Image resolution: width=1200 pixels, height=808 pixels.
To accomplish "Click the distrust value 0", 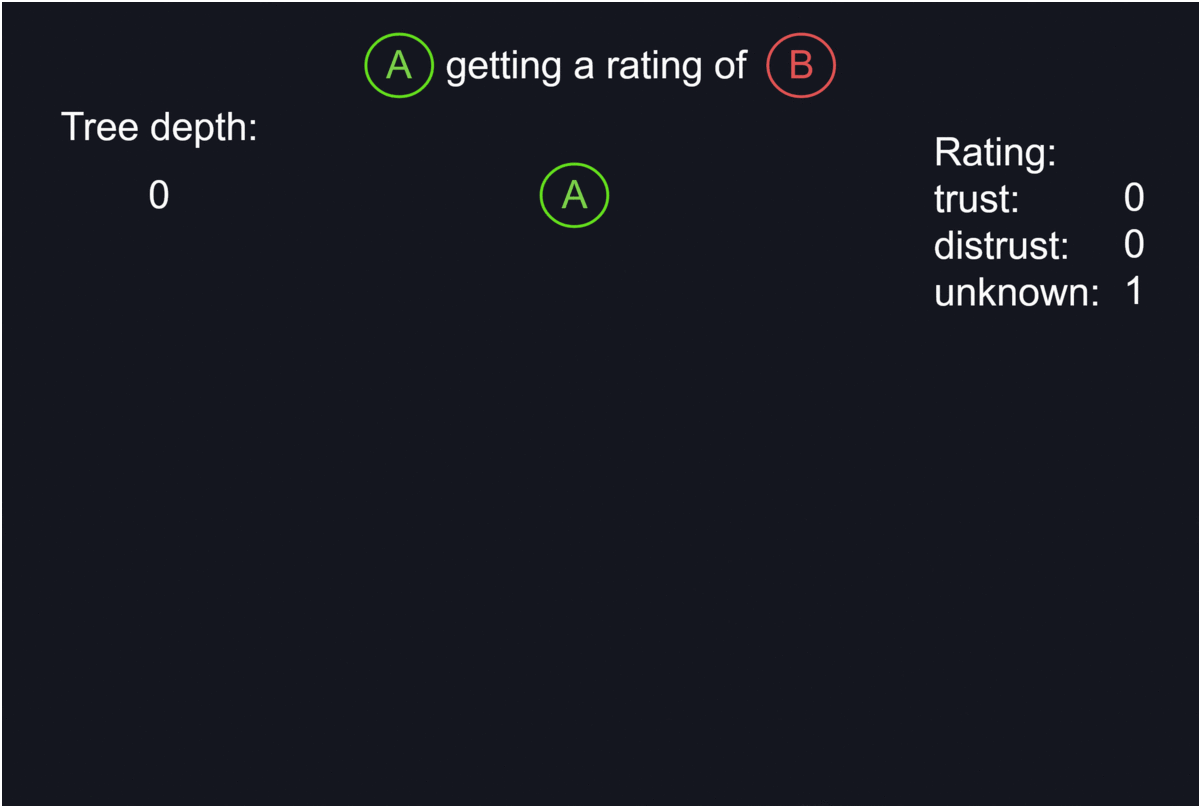I will [1133, 245].
